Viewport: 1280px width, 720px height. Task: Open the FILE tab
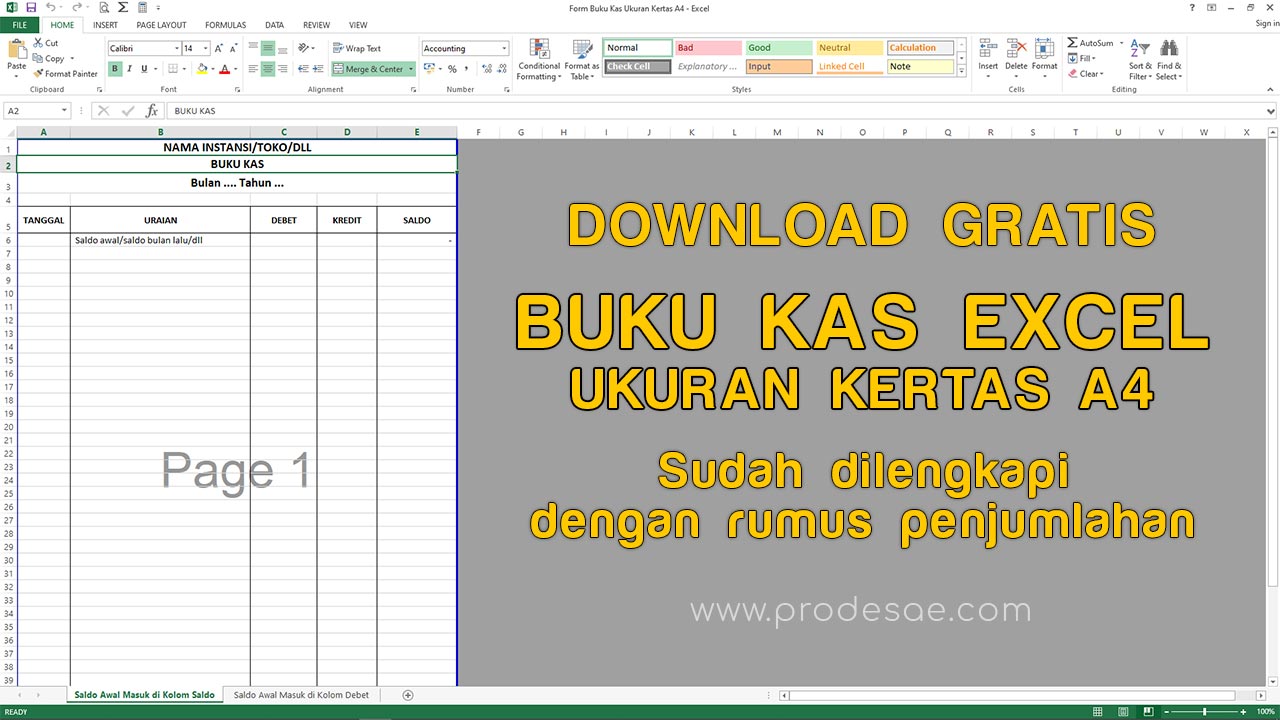pos(19,25)
